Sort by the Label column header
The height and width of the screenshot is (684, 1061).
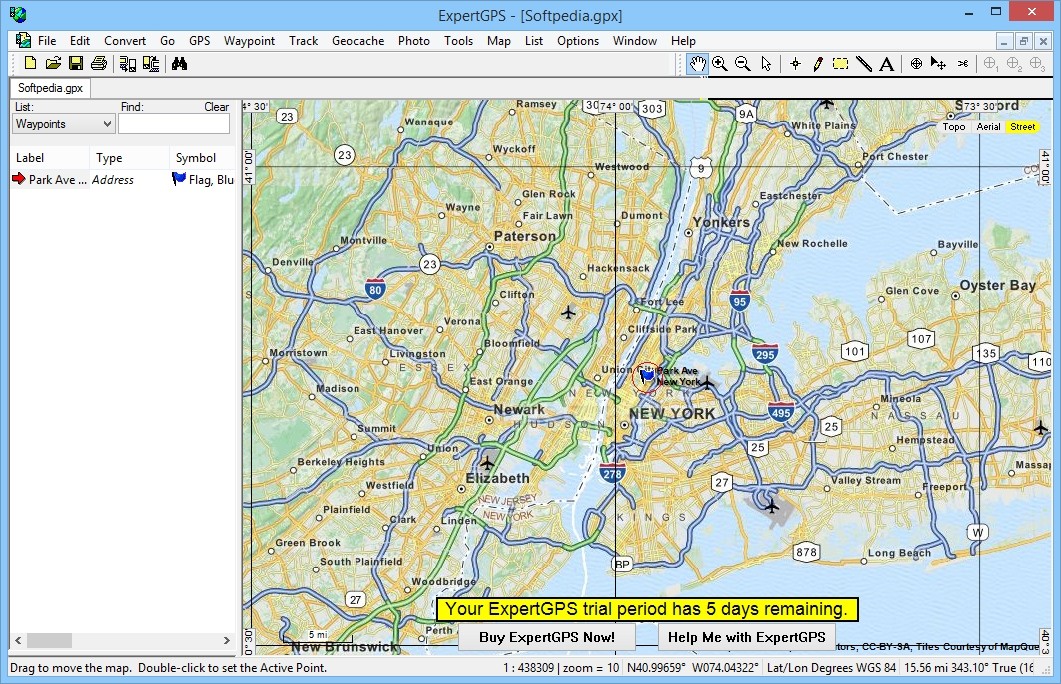[49, 158]
